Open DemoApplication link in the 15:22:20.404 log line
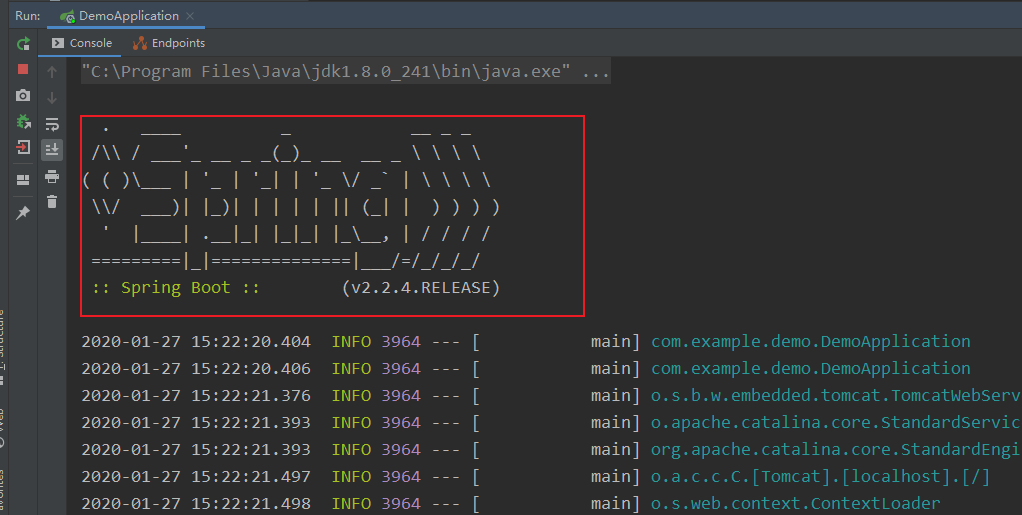1022x515 pixels. click(x=810, y=341)
